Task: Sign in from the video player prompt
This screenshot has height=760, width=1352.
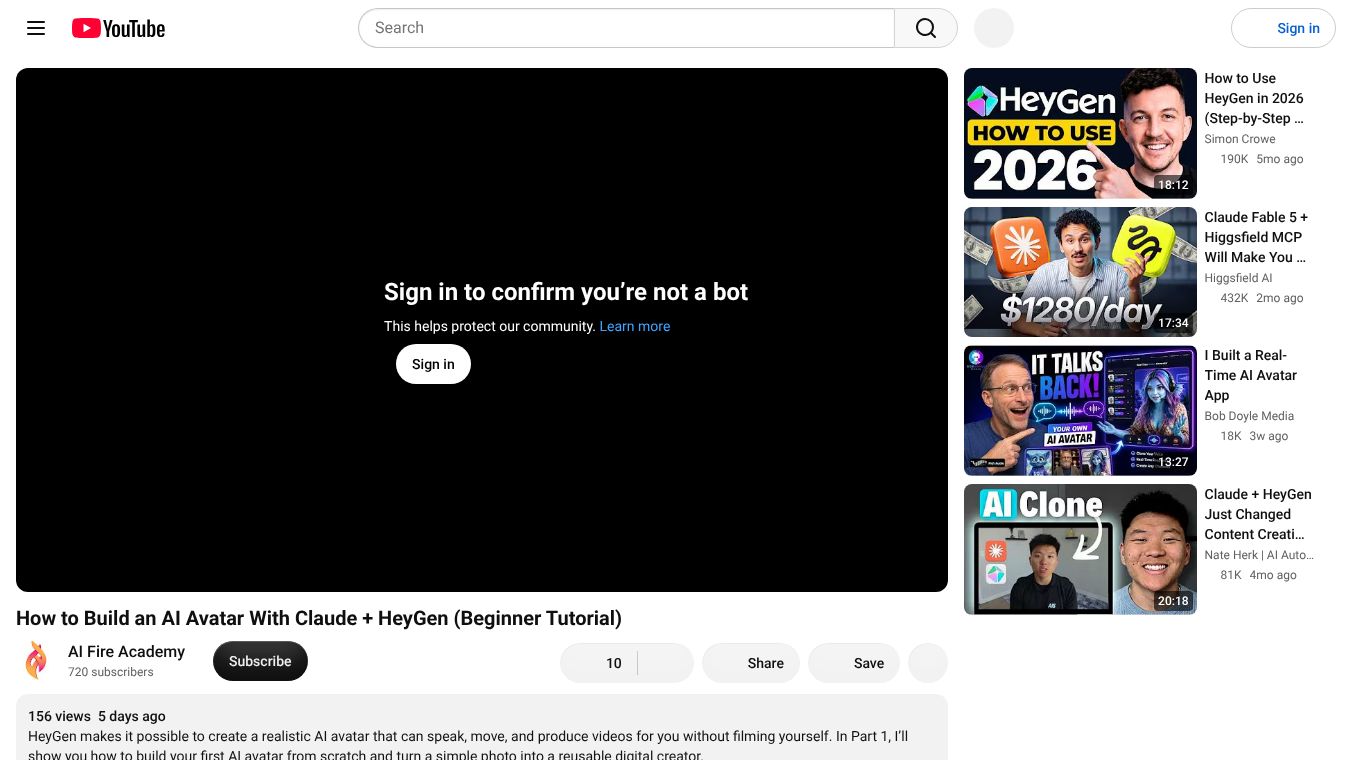Action: (x=433, y=364)
